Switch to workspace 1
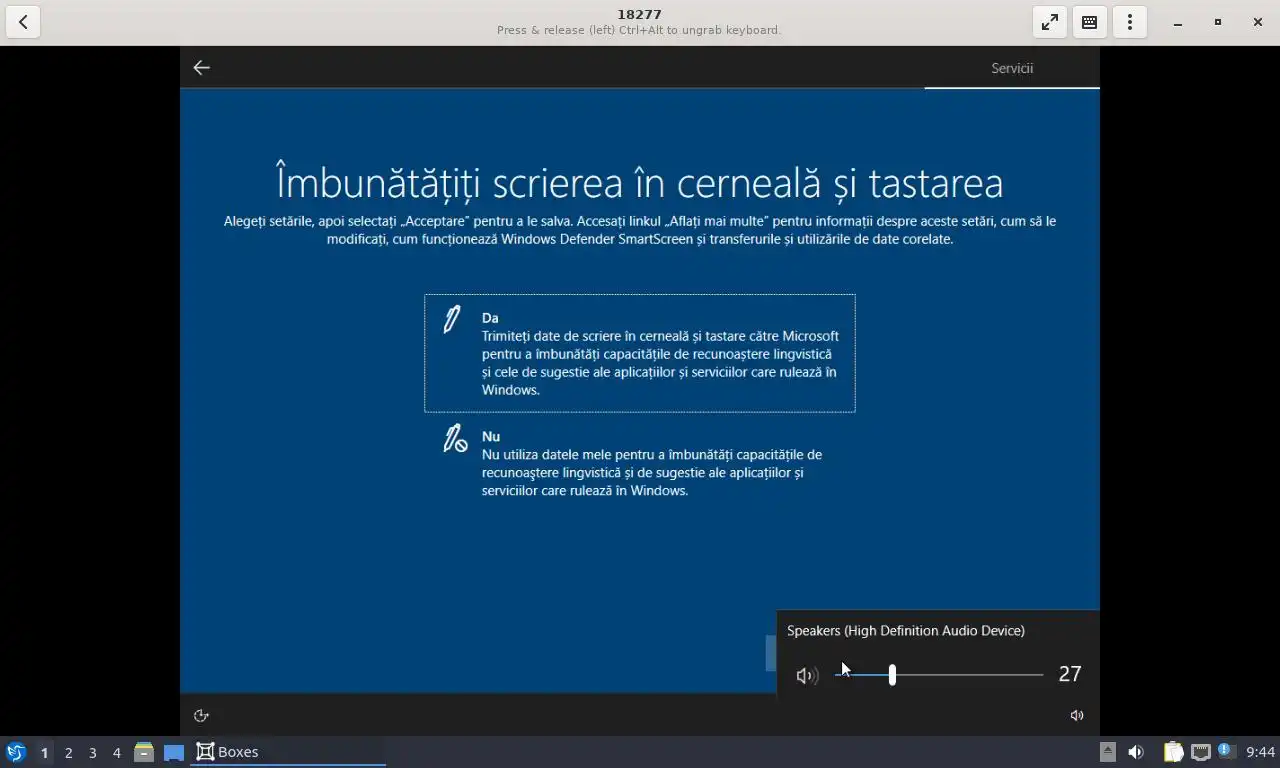Screen dimensions: 1280x768 click(x=44, y=752)
